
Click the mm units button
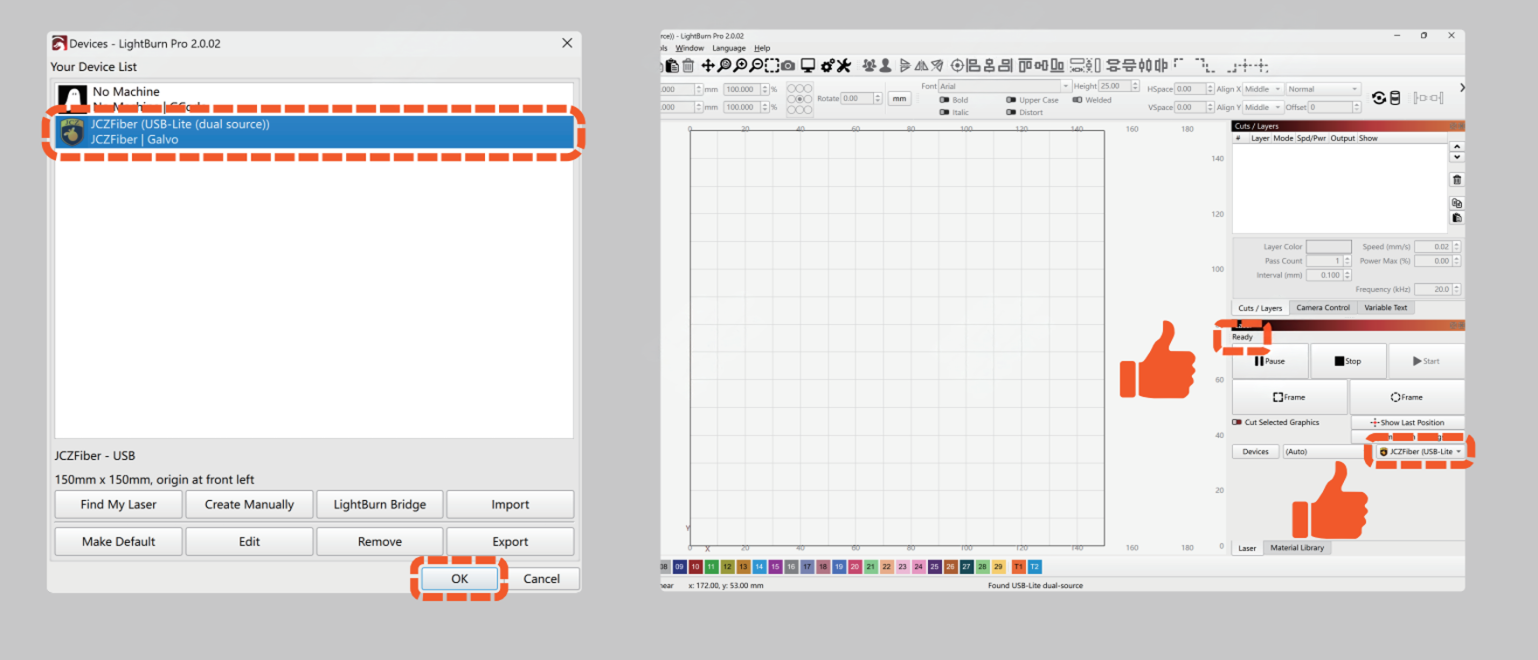(x=899, y=98)
